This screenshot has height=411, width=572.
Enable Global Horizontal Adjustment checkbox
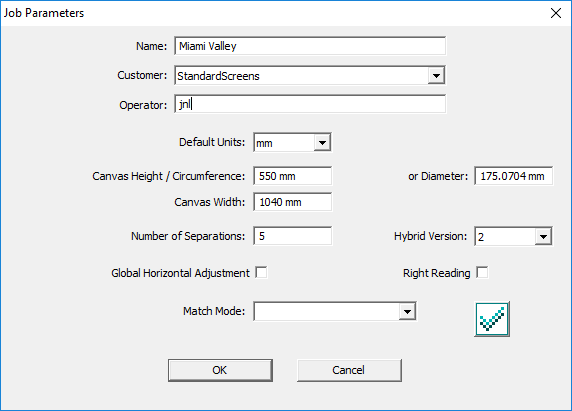click(261, 272)
